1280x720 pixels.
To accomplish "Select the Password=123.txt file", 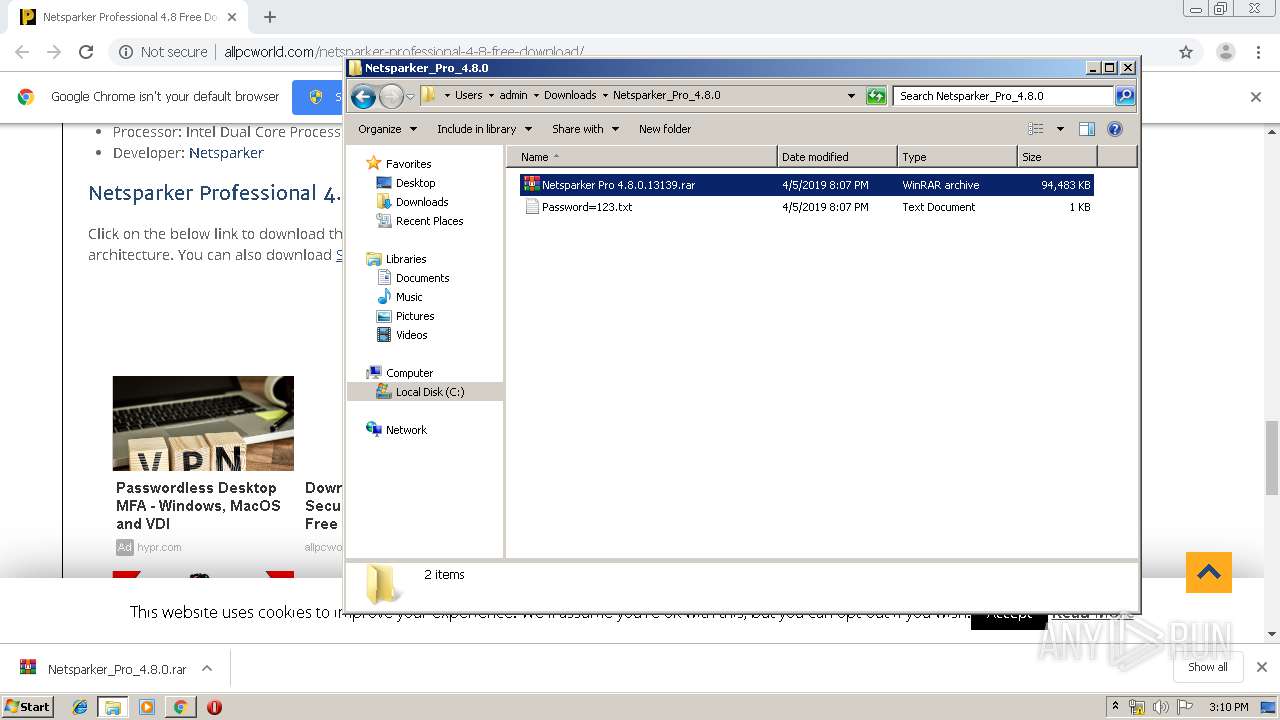I will (x=806, y=207).
